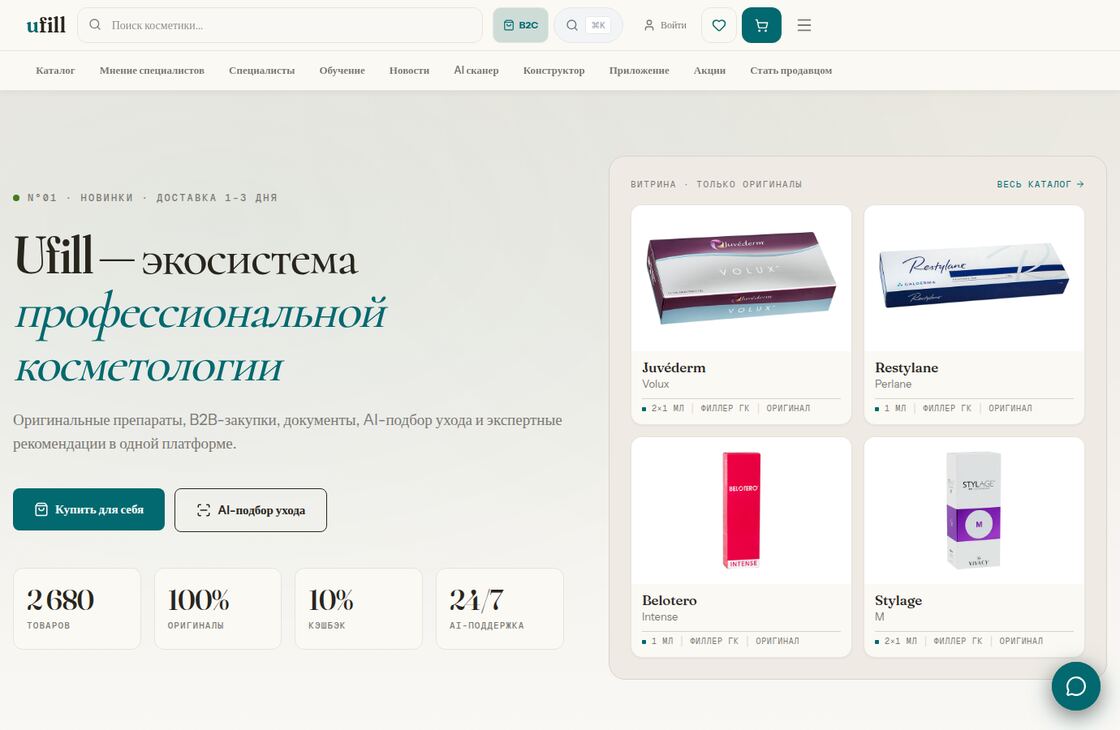The image size is (1120, 730).
Task: Open the Juvéderm Volux product image
Action: tap(741, 279)
